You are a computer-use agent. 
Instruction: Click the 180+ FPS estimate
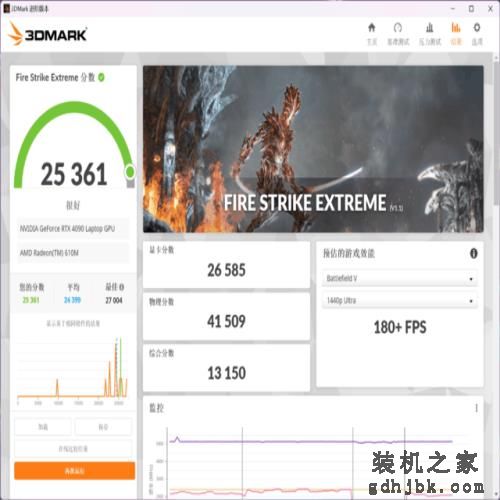[x=400, y=327]
